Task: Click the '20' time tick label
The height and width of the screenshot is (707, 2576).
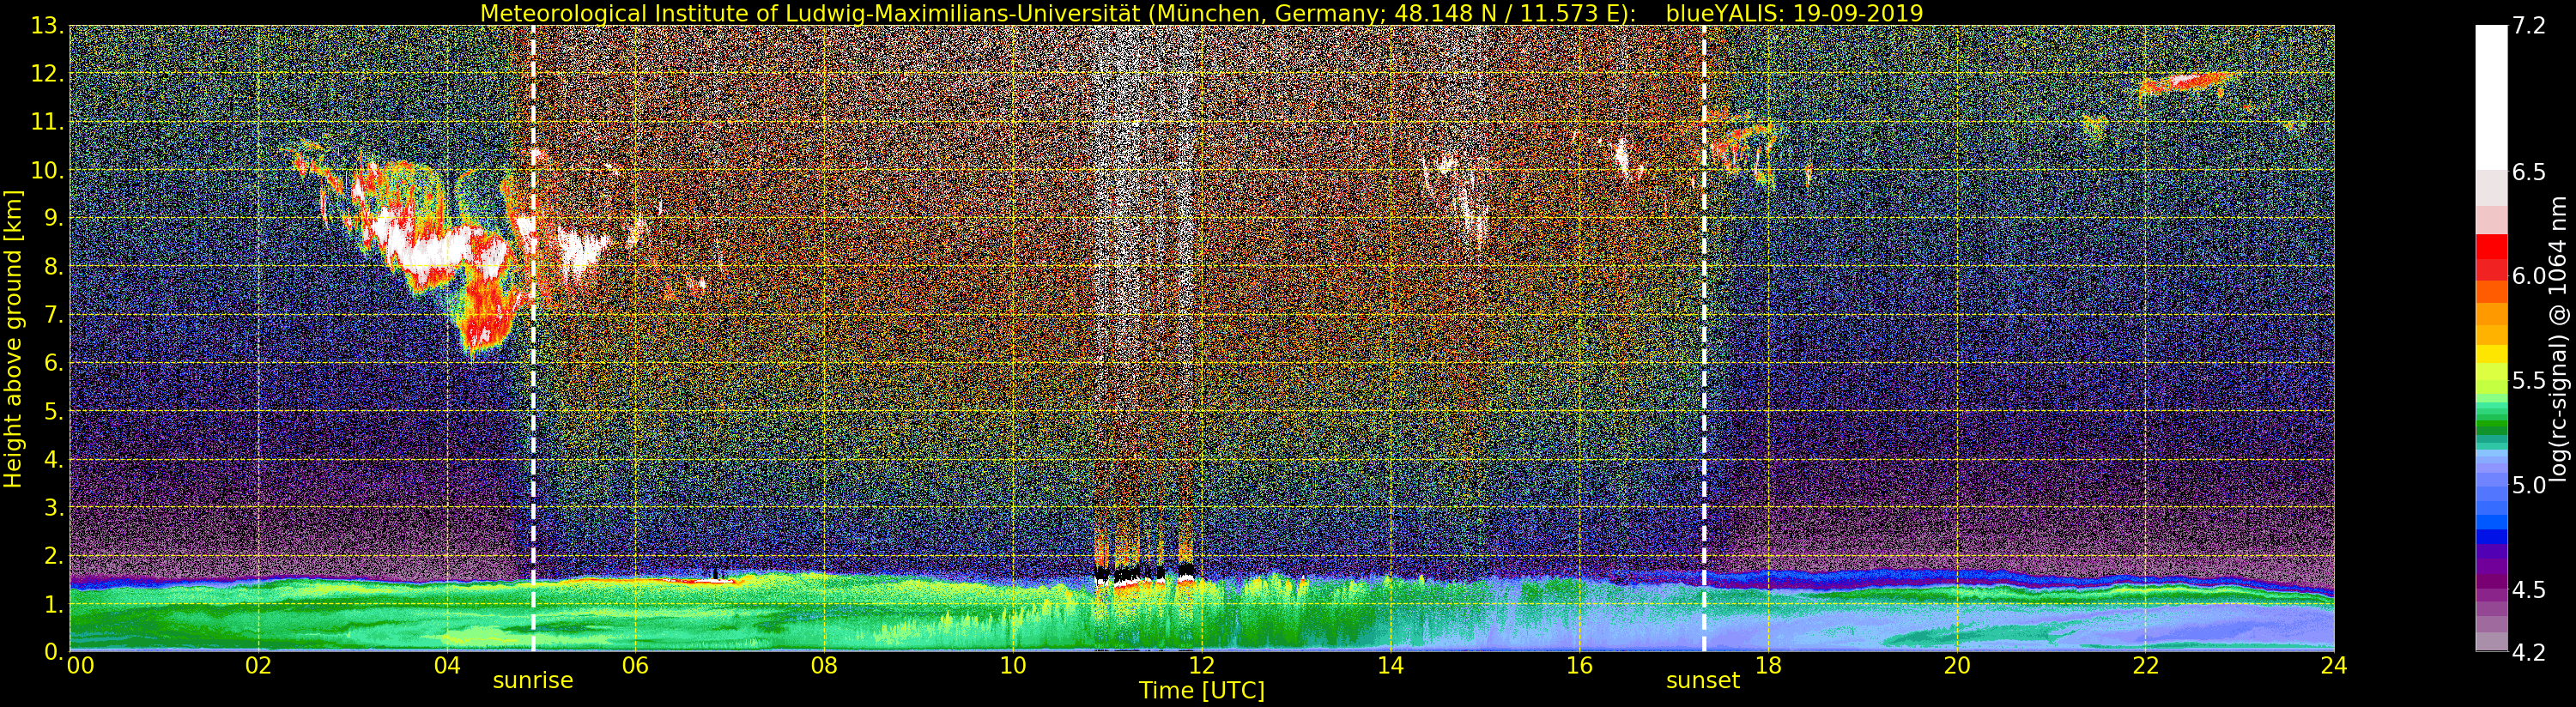Action: [x=1957, y=665]
